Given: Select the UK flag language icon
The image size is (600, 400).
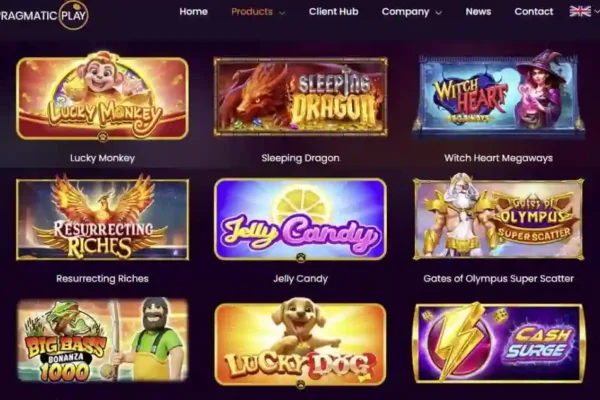Looking at the screenshot, I should (x=580, y=11).
